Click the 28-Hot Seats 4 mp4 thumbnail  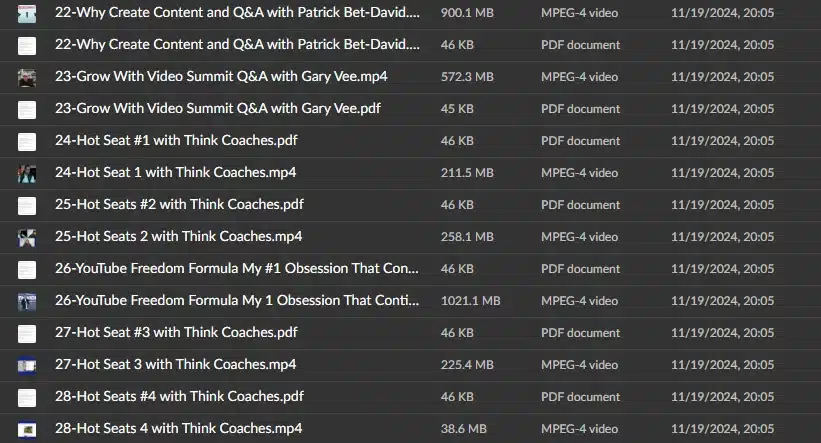tap(27, 429)
